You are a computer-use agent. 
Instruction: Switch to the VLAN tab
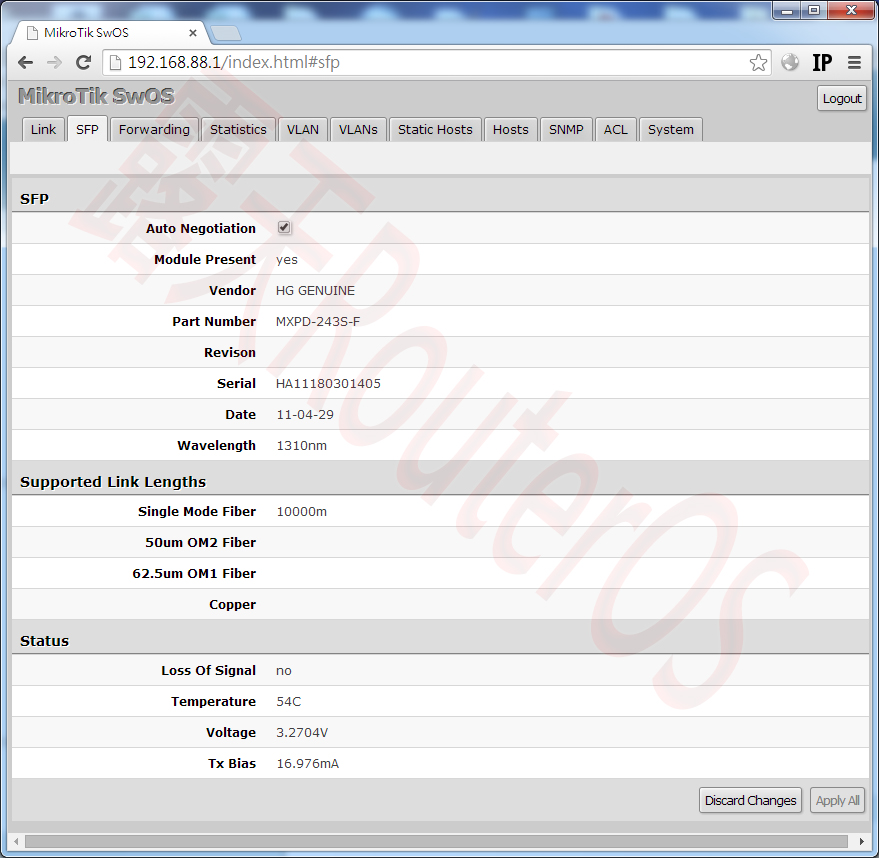[x=303, y=129]
